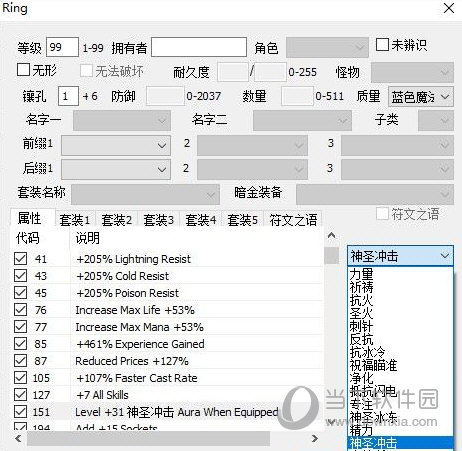Collapse the 神圣冲击 aura combo box
Image resolution: width=462 pixels, height=451 pixels.
tap(400, 256)
